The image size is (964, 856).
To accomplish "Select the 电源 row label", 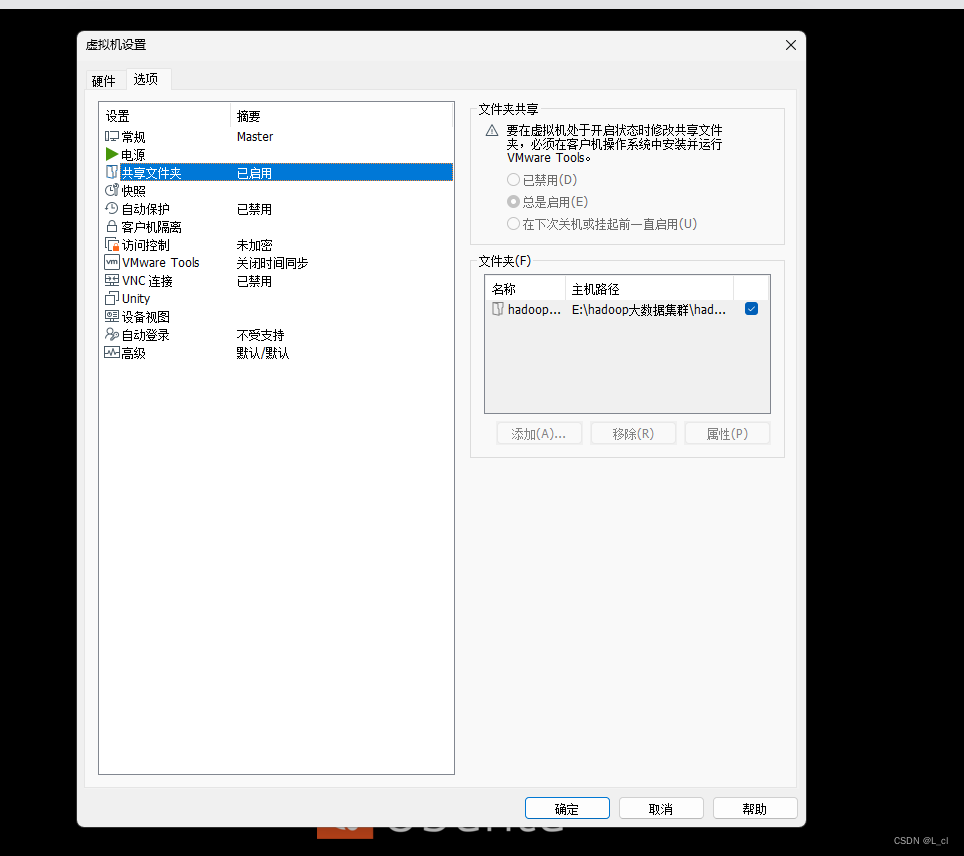I will tap(133, 154).
